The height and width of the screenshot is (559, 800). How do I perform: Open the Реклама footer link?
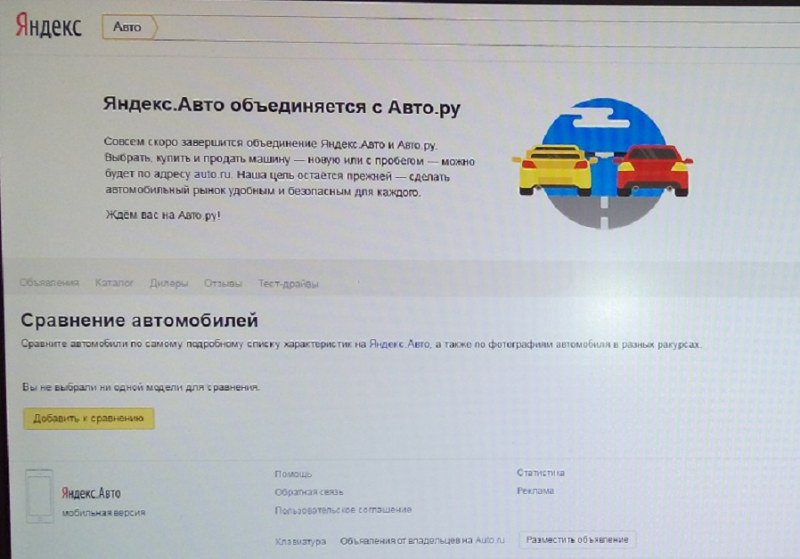pos(535,491)
